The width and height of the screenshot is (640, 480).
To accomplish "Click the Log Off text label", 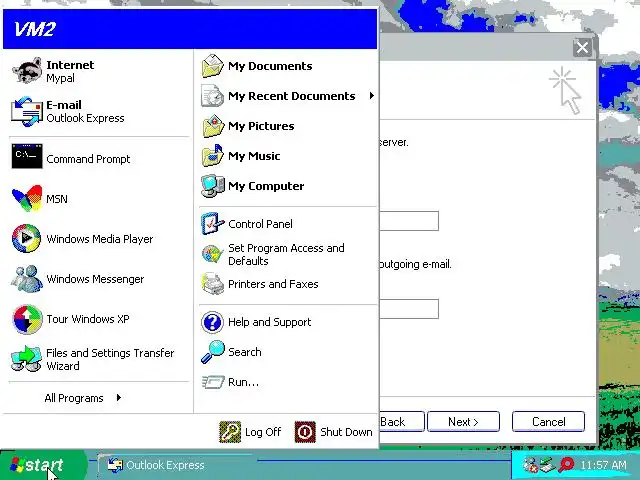I will coord(263,432).
